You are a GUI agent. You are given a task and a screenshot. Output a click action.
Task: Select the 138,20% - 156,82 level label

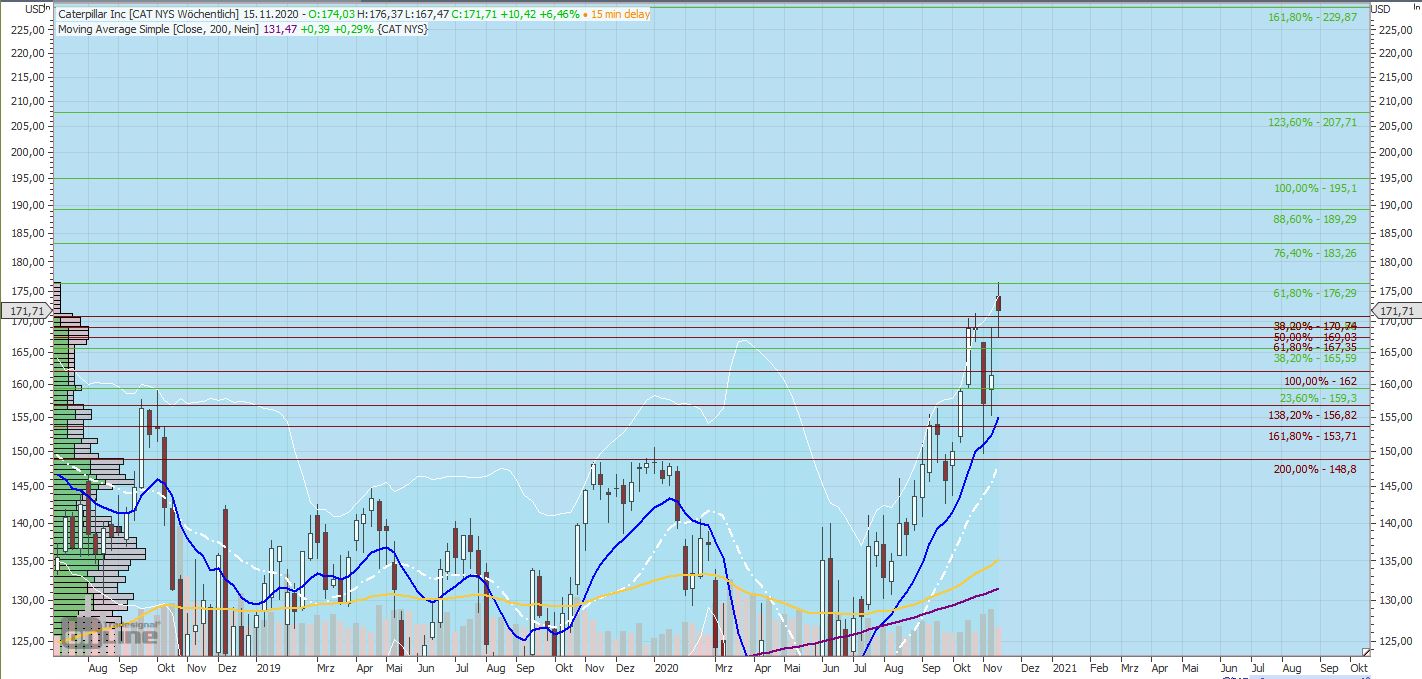point(1312,415)
